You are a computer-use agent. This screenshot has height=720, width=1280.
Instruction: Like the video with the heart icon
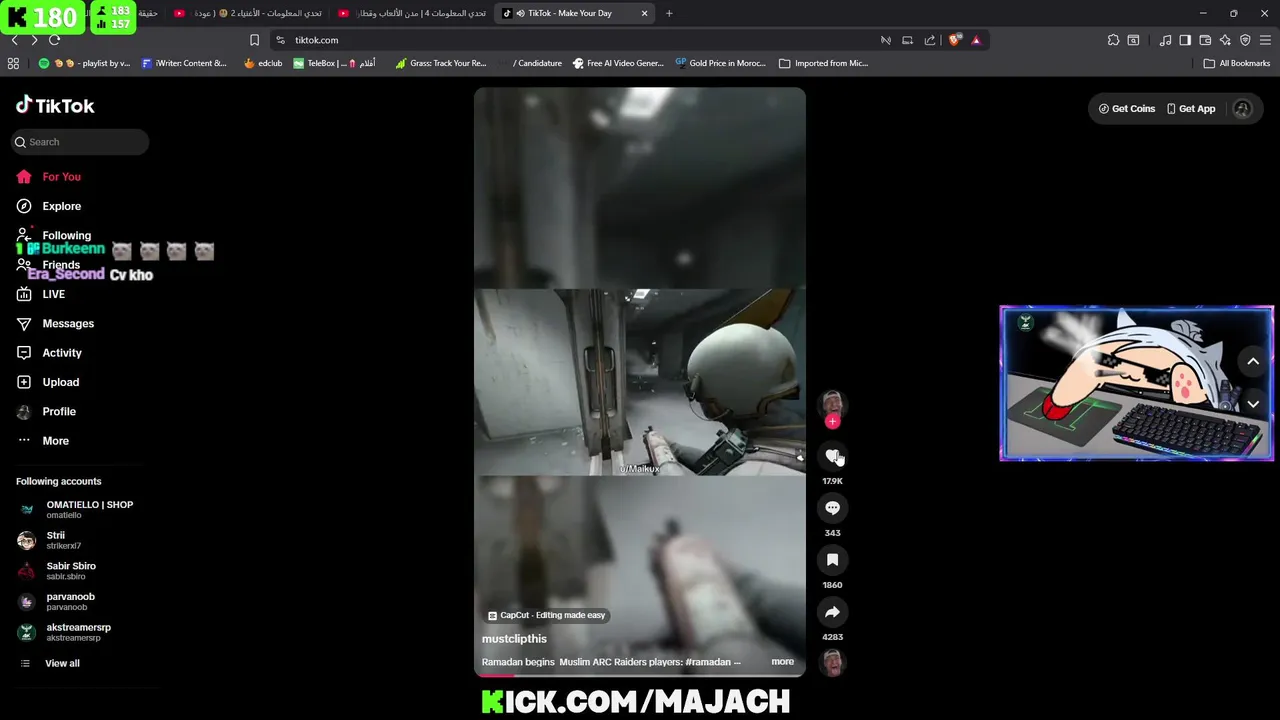click(832, 456)
